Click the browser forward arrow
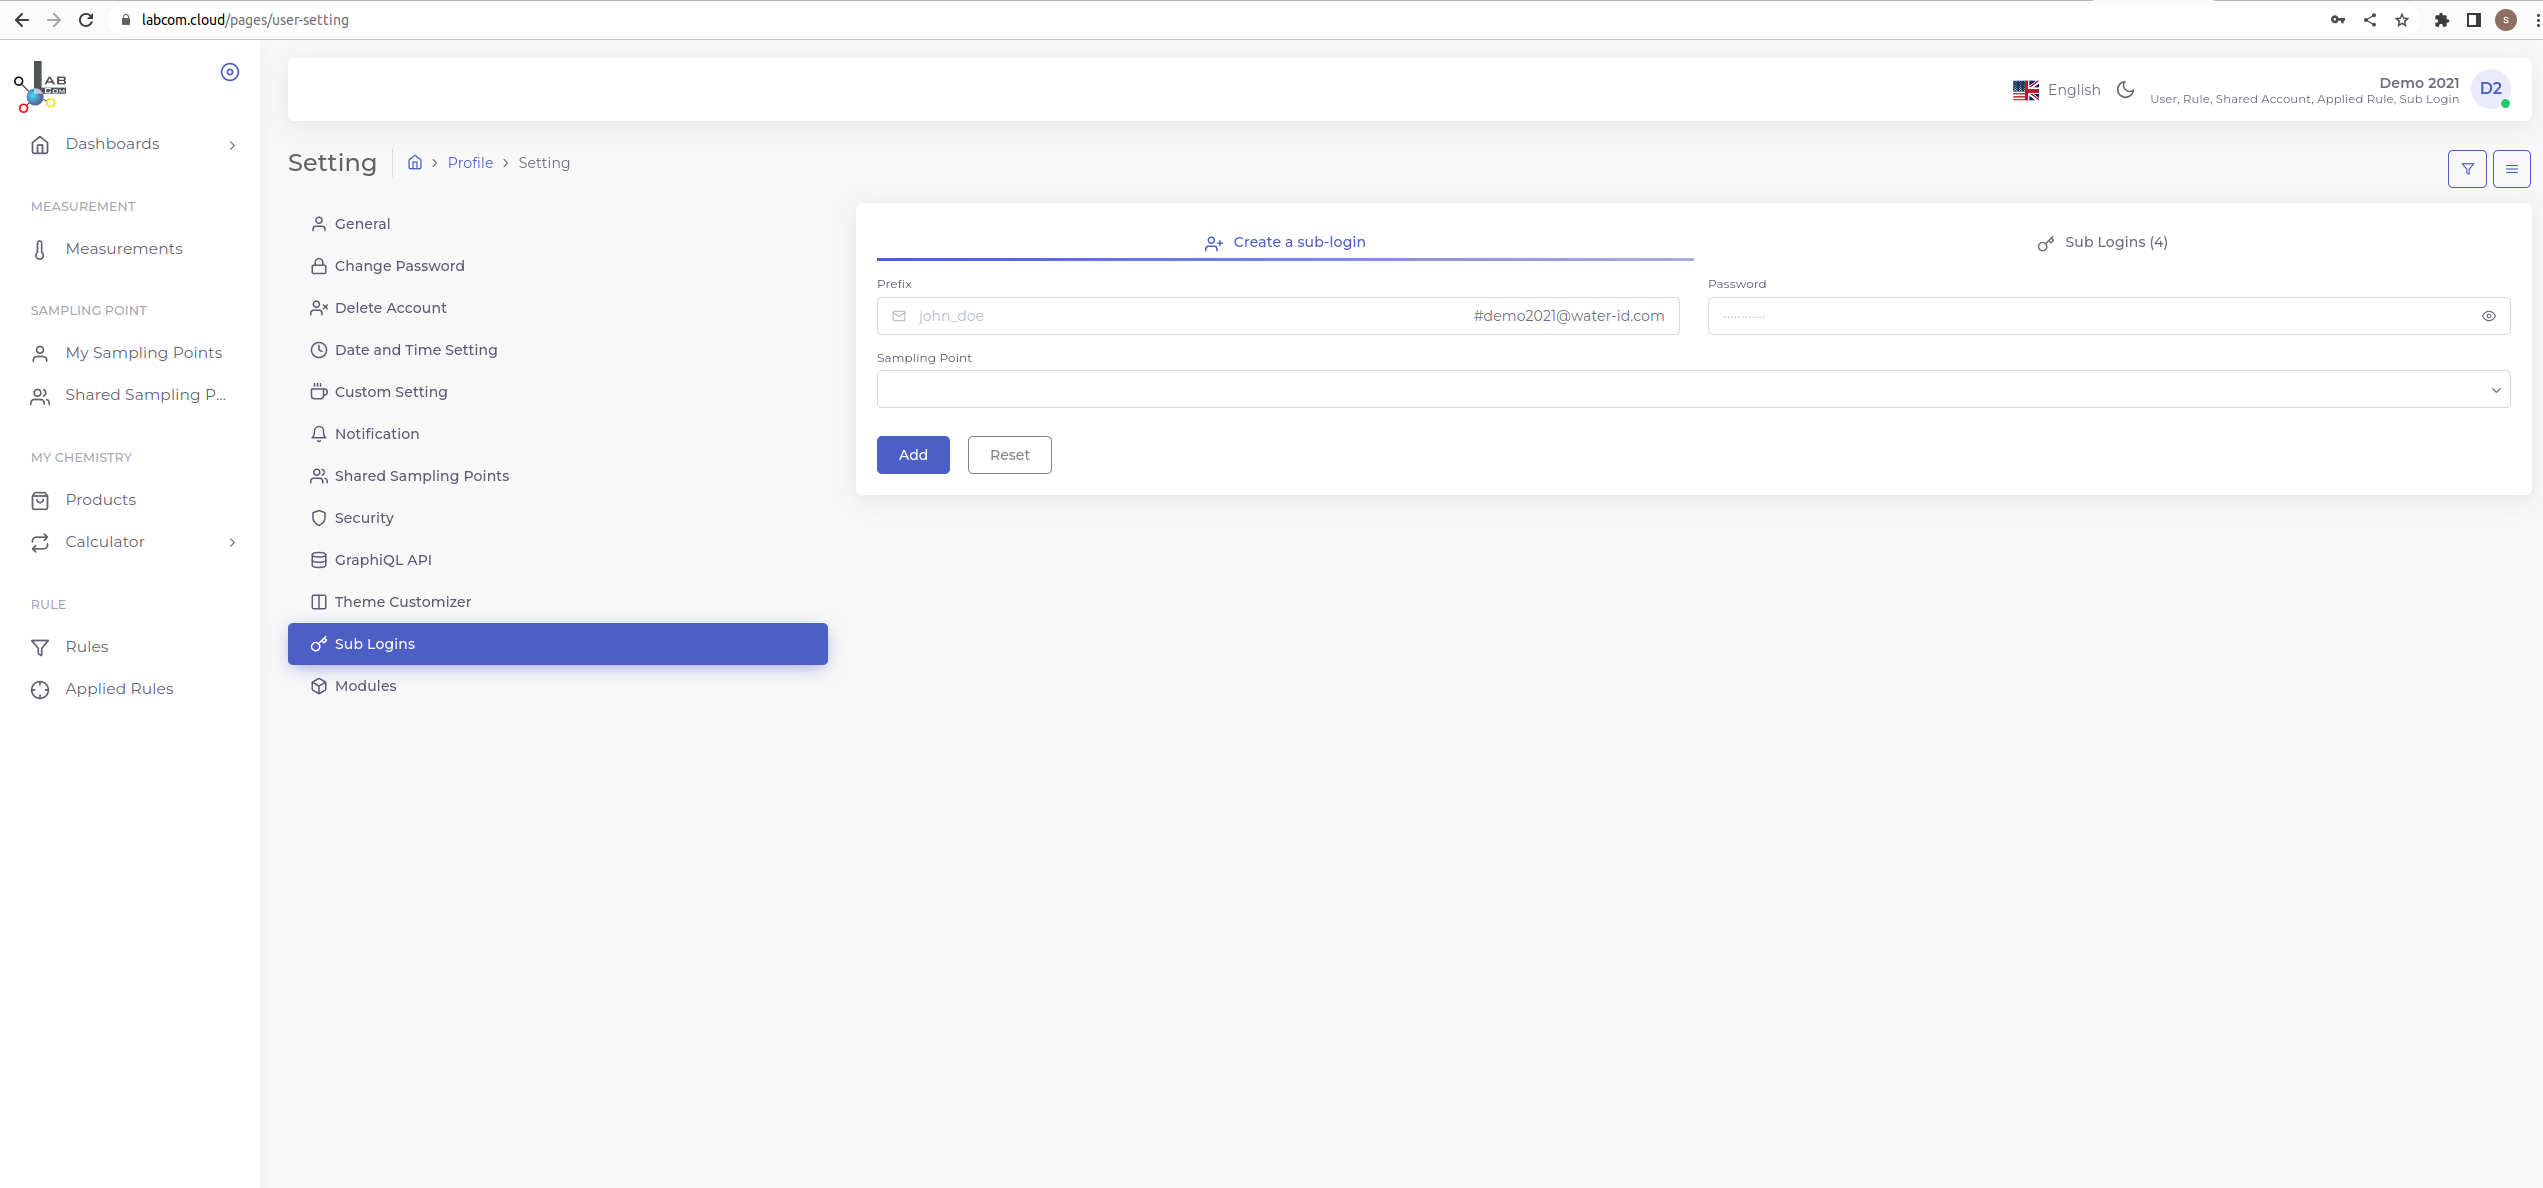2543x1188 pixels. click(54, 20)
